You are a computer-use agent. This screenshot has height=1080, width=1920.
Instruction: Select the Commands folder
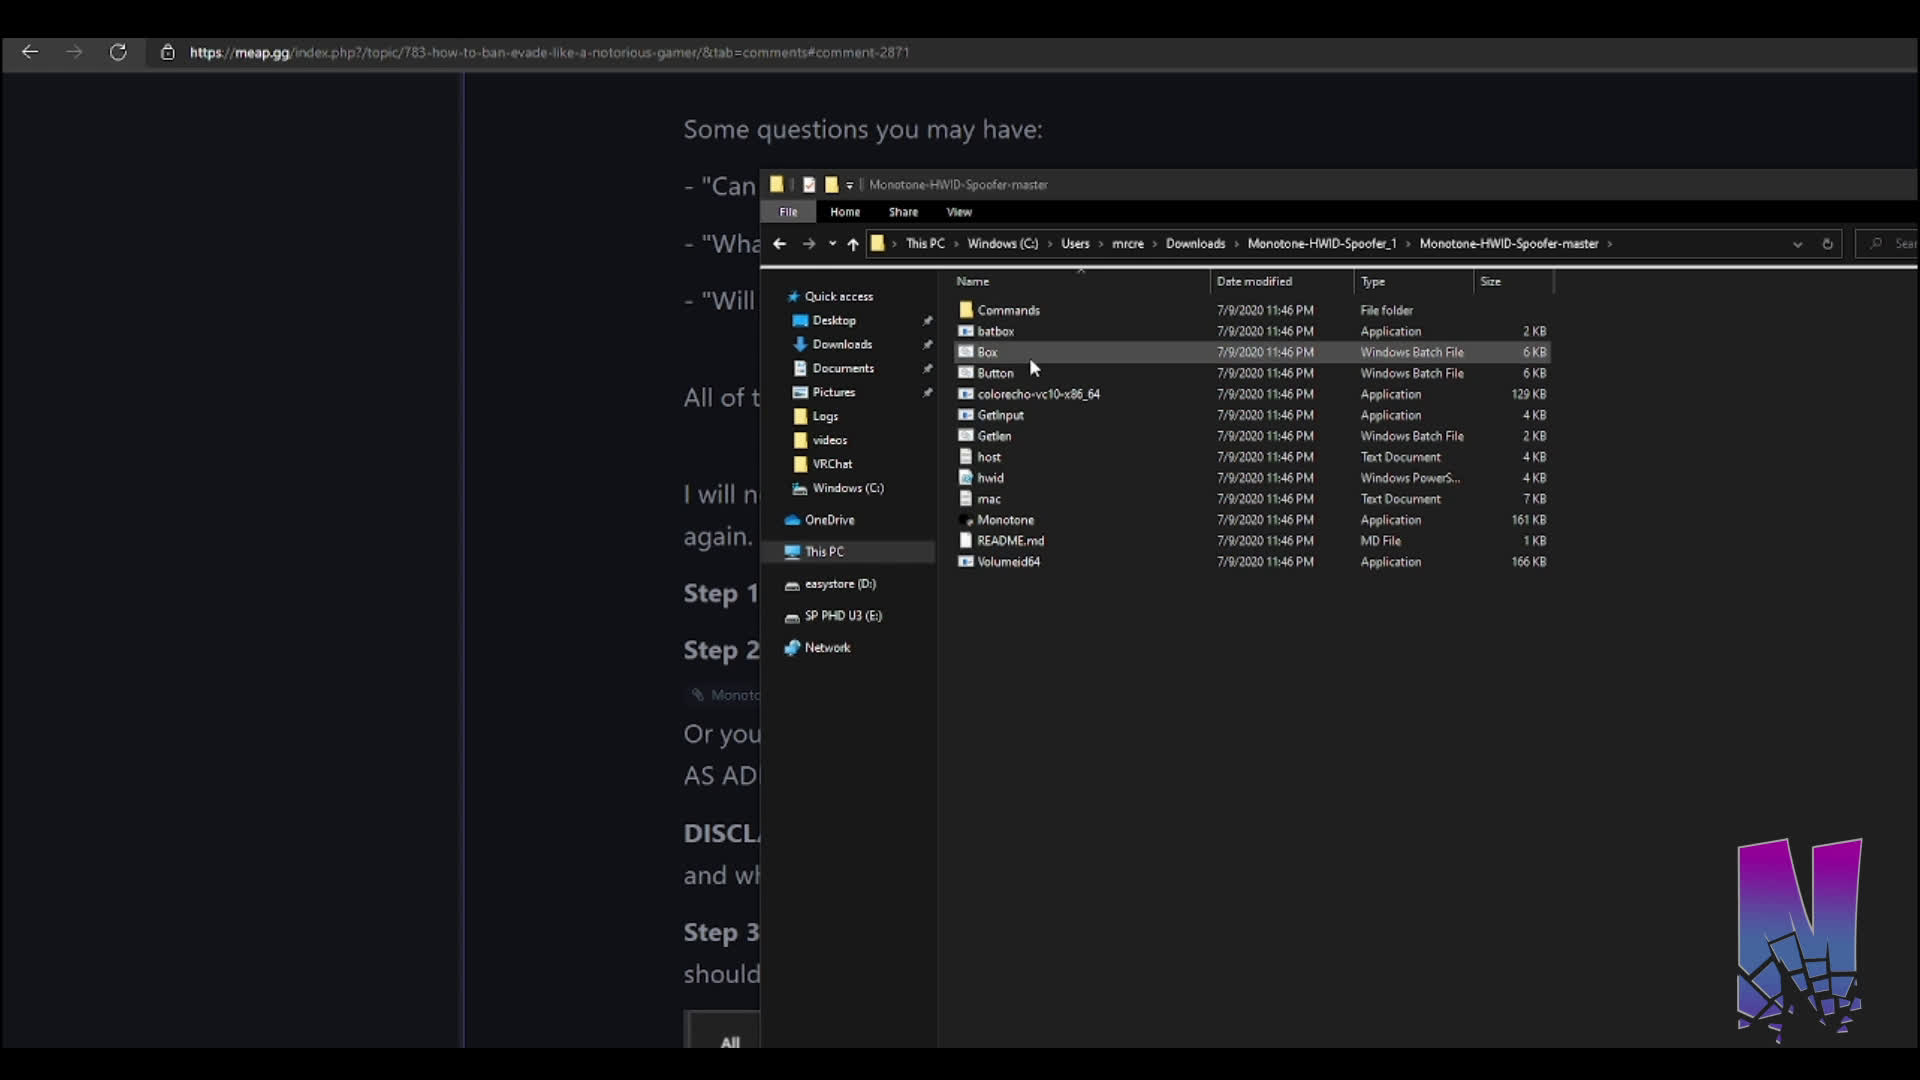point(1008,310)
